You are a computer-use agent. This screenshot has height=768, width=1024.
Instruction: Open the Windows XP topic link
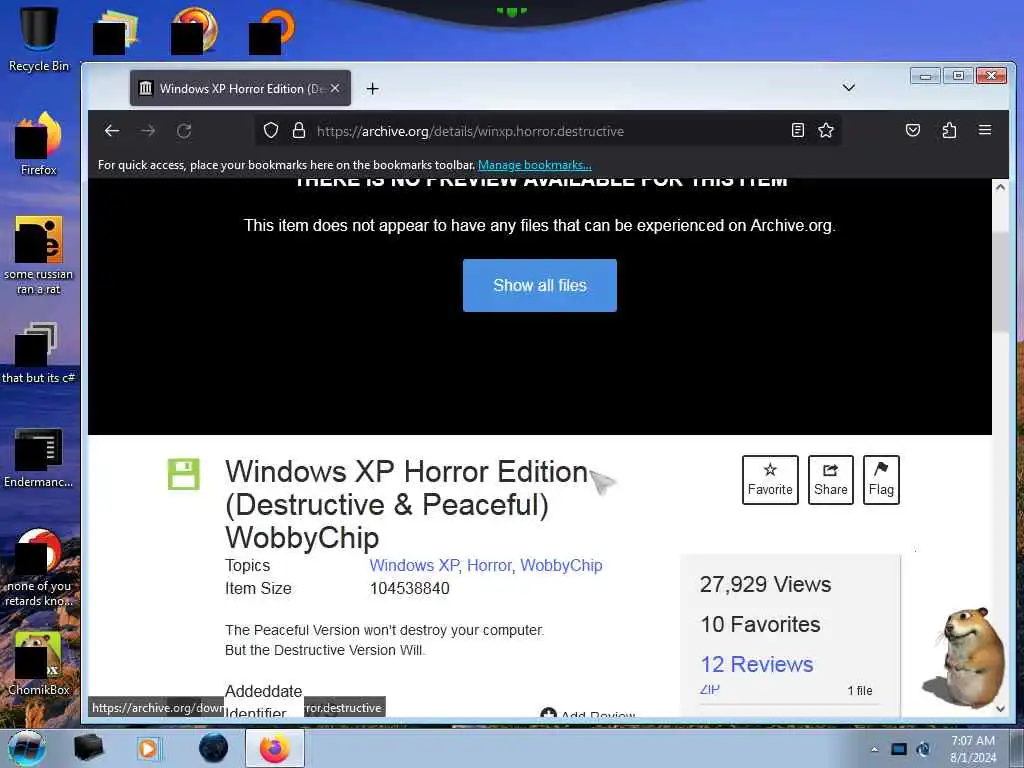[x=414, y=566]
